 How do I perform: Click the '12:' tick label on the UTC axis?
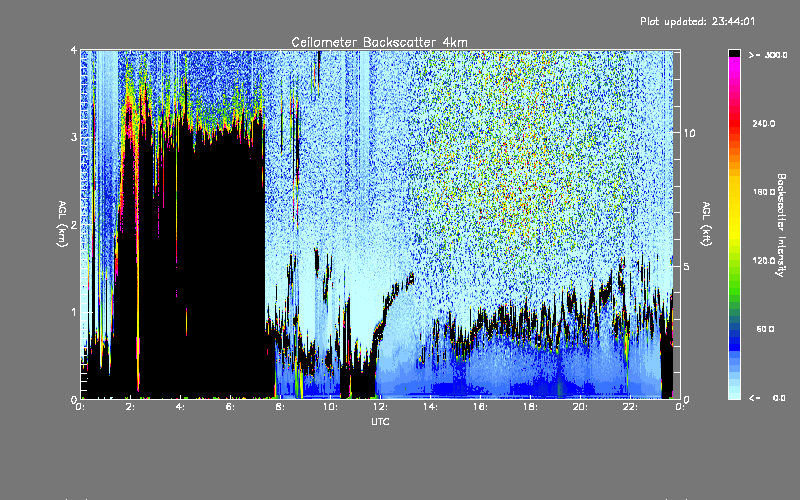(380, 407)
